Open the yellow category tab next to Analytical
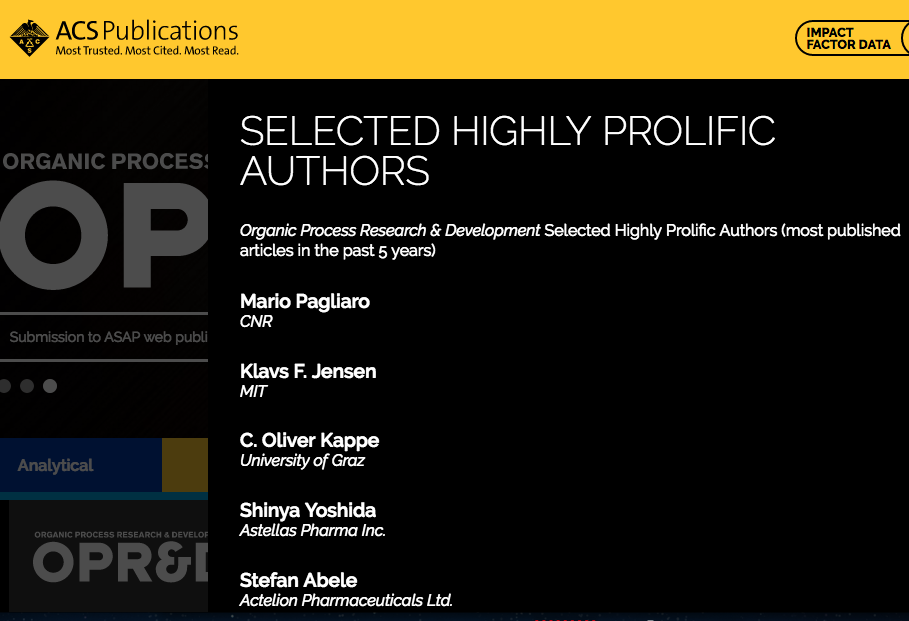This screenshot has height=621, width=909. 185,466
